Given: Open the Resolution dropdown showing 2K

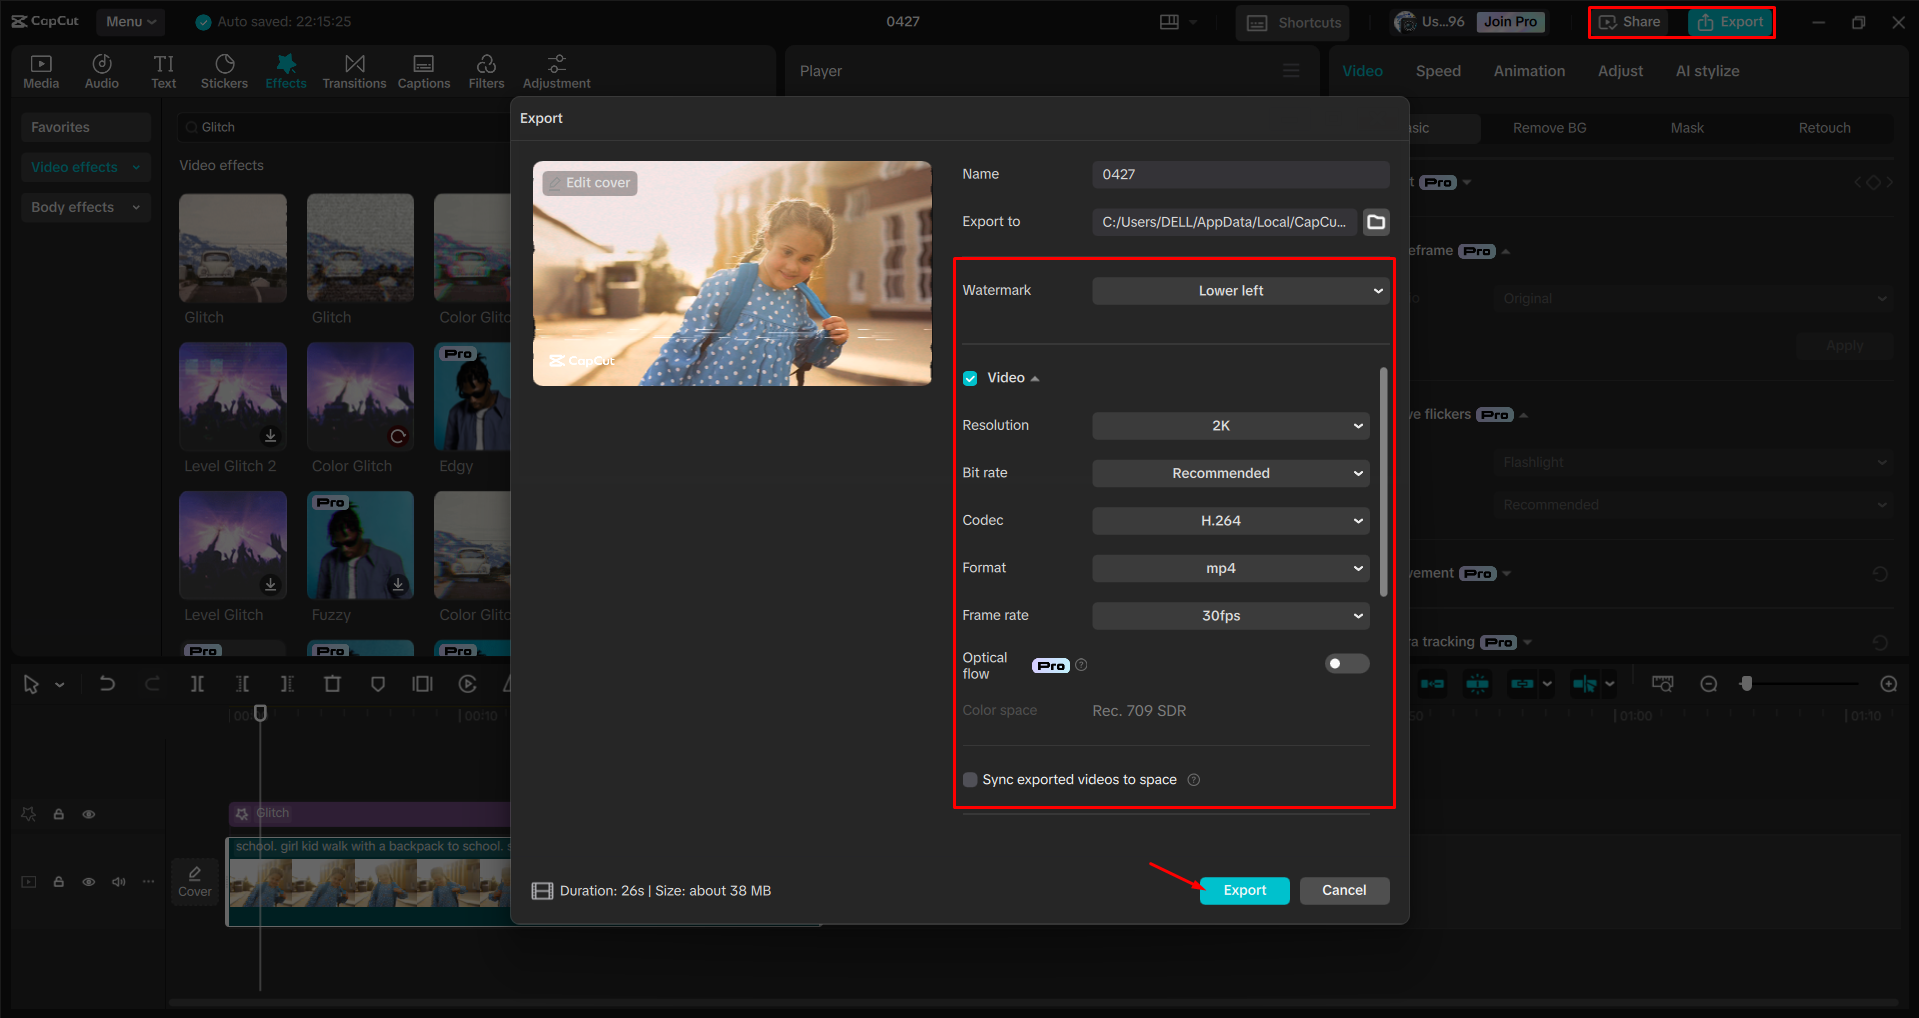Looking at the screenshot, I should pos(1230,425).
